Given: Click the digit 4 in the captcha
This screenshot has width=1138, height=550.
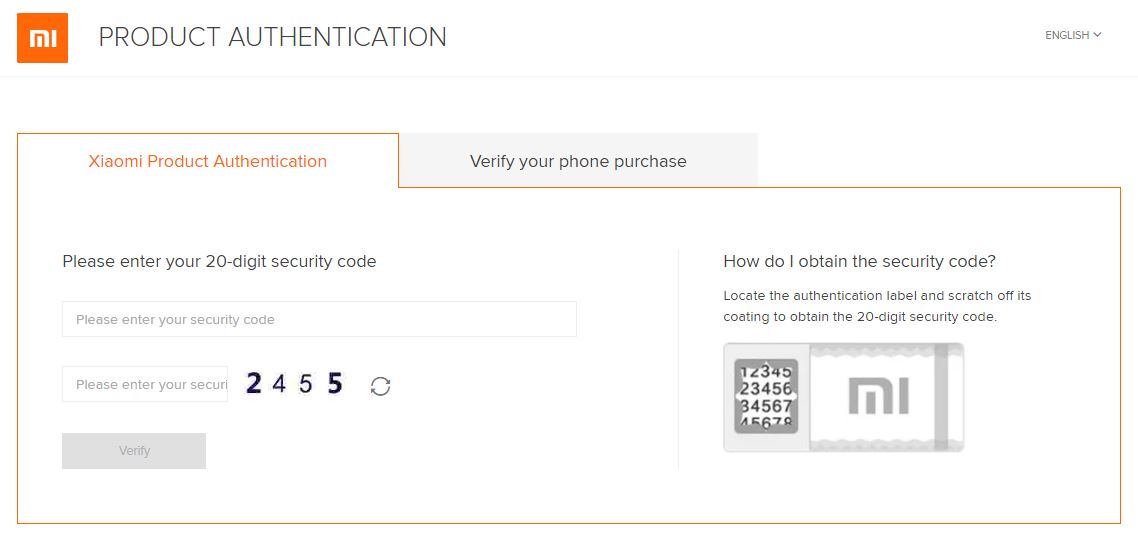Looking at the screenshot, I should pyautogui.click(x=279, y=383).
